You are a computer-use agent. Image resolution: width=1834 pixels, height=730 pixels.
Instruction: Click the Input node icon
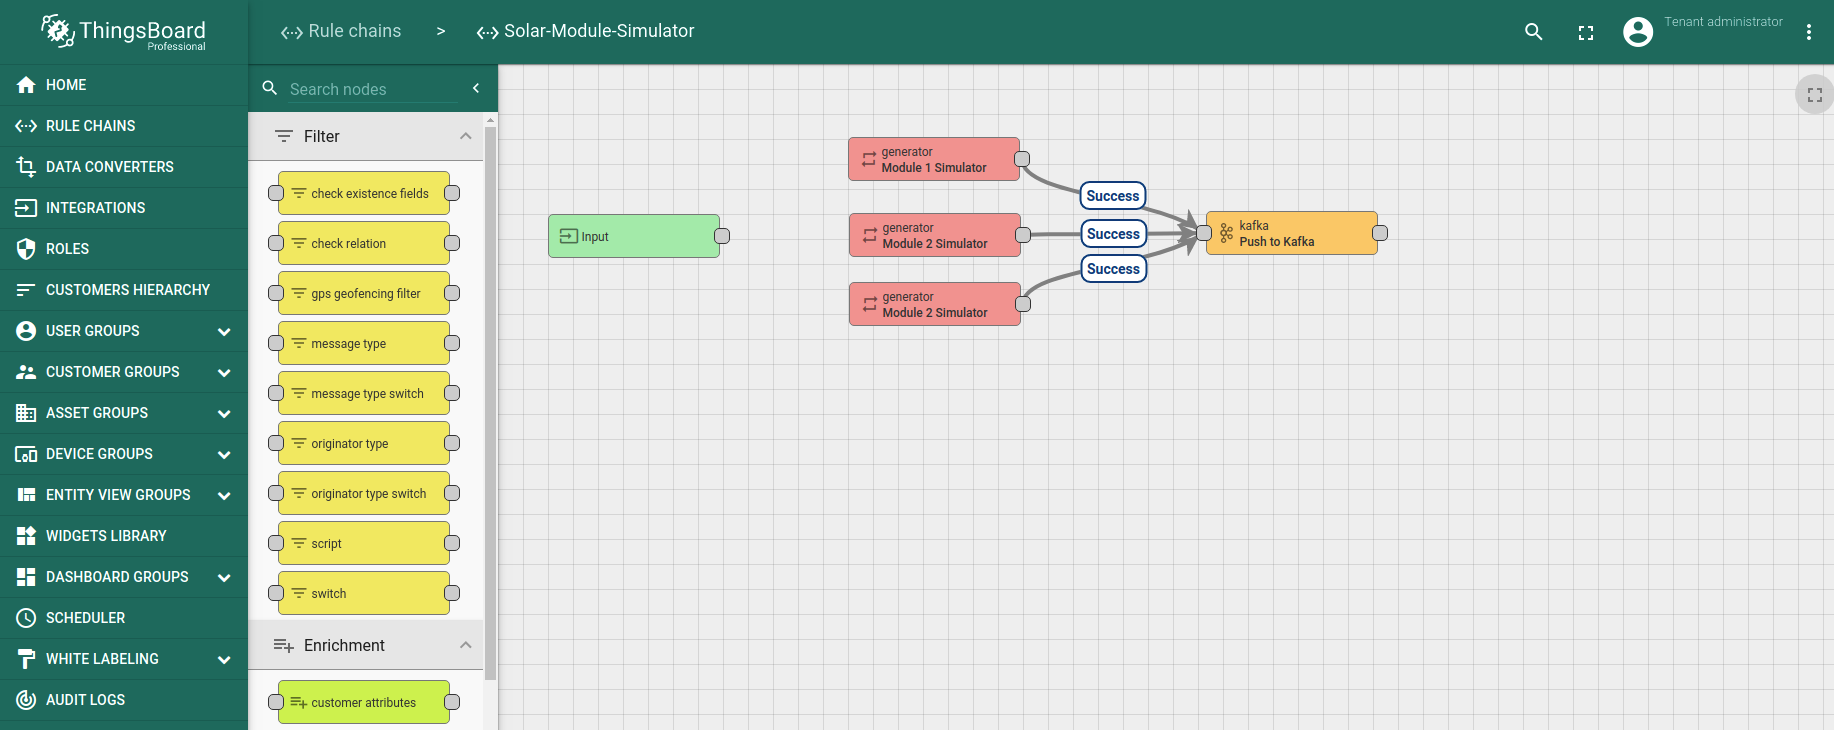pos(569,236)
